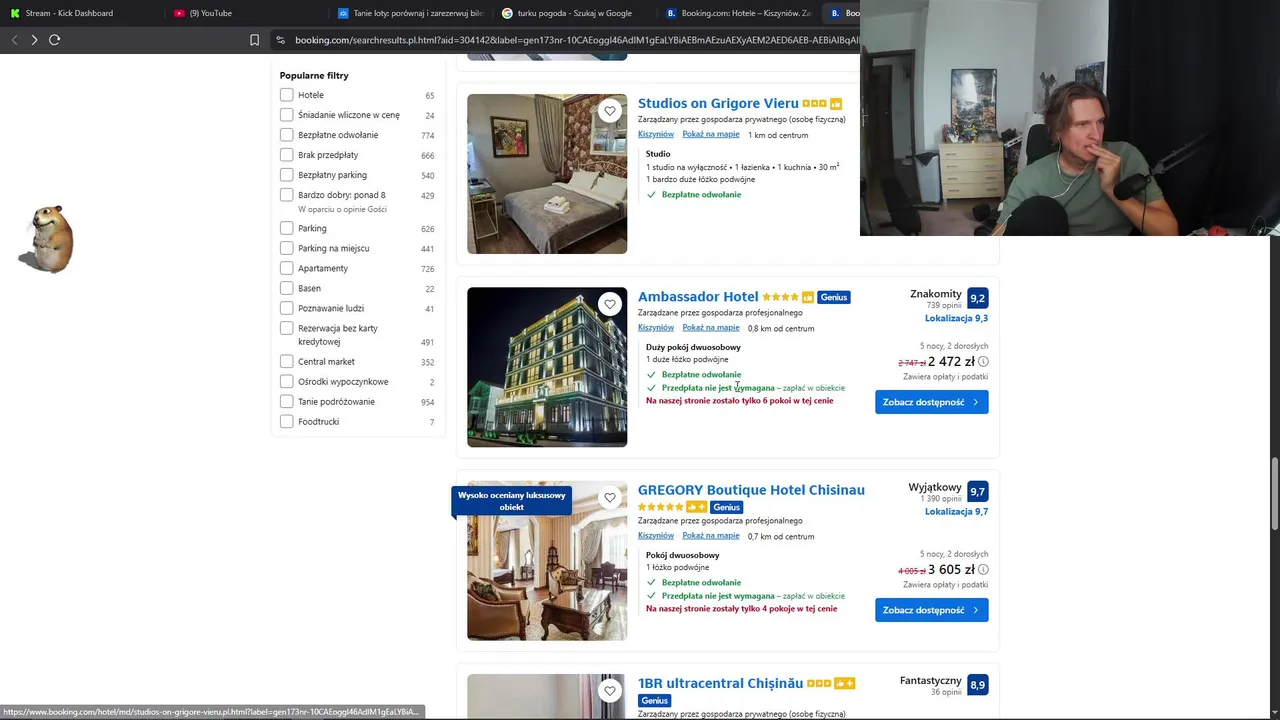Check Rezerwacja bez karty kredytowej filter
This screenshot has height=720, width=1280.
[x=287, y=328]
